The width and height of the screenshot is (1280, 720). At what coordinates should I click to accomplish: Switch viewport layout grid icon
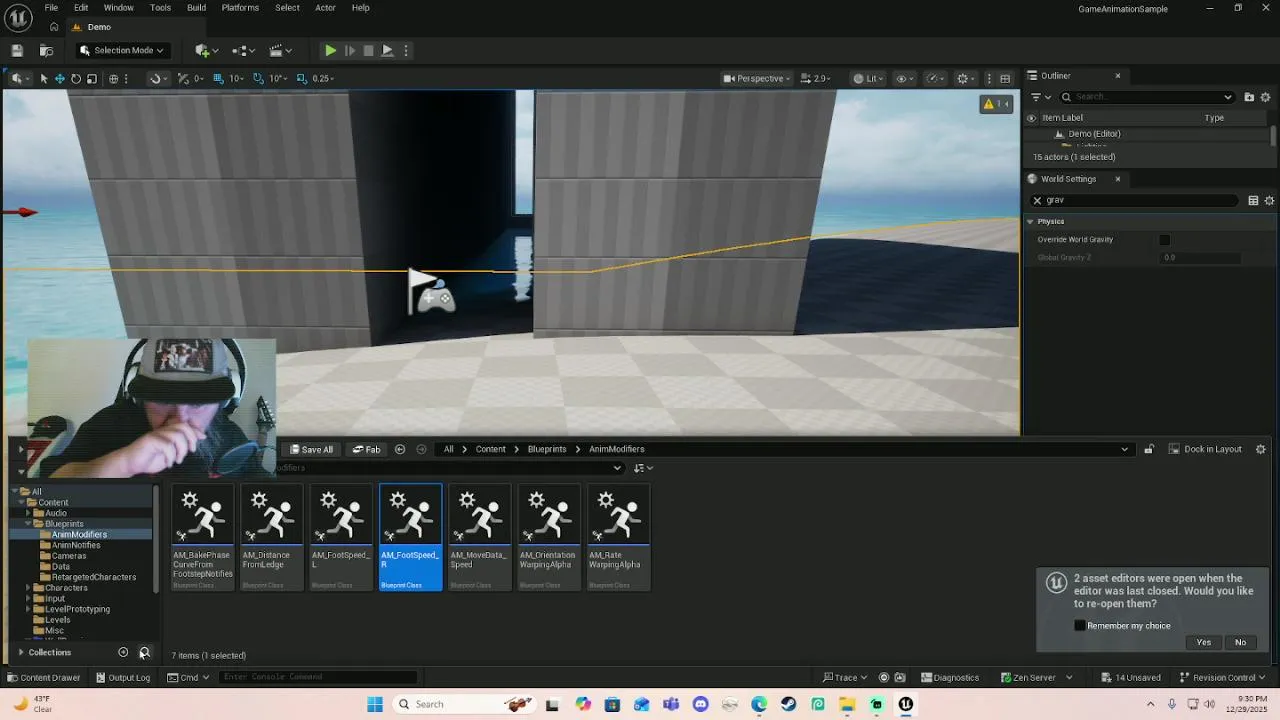pyautogui.click(x=1005, y=78)
